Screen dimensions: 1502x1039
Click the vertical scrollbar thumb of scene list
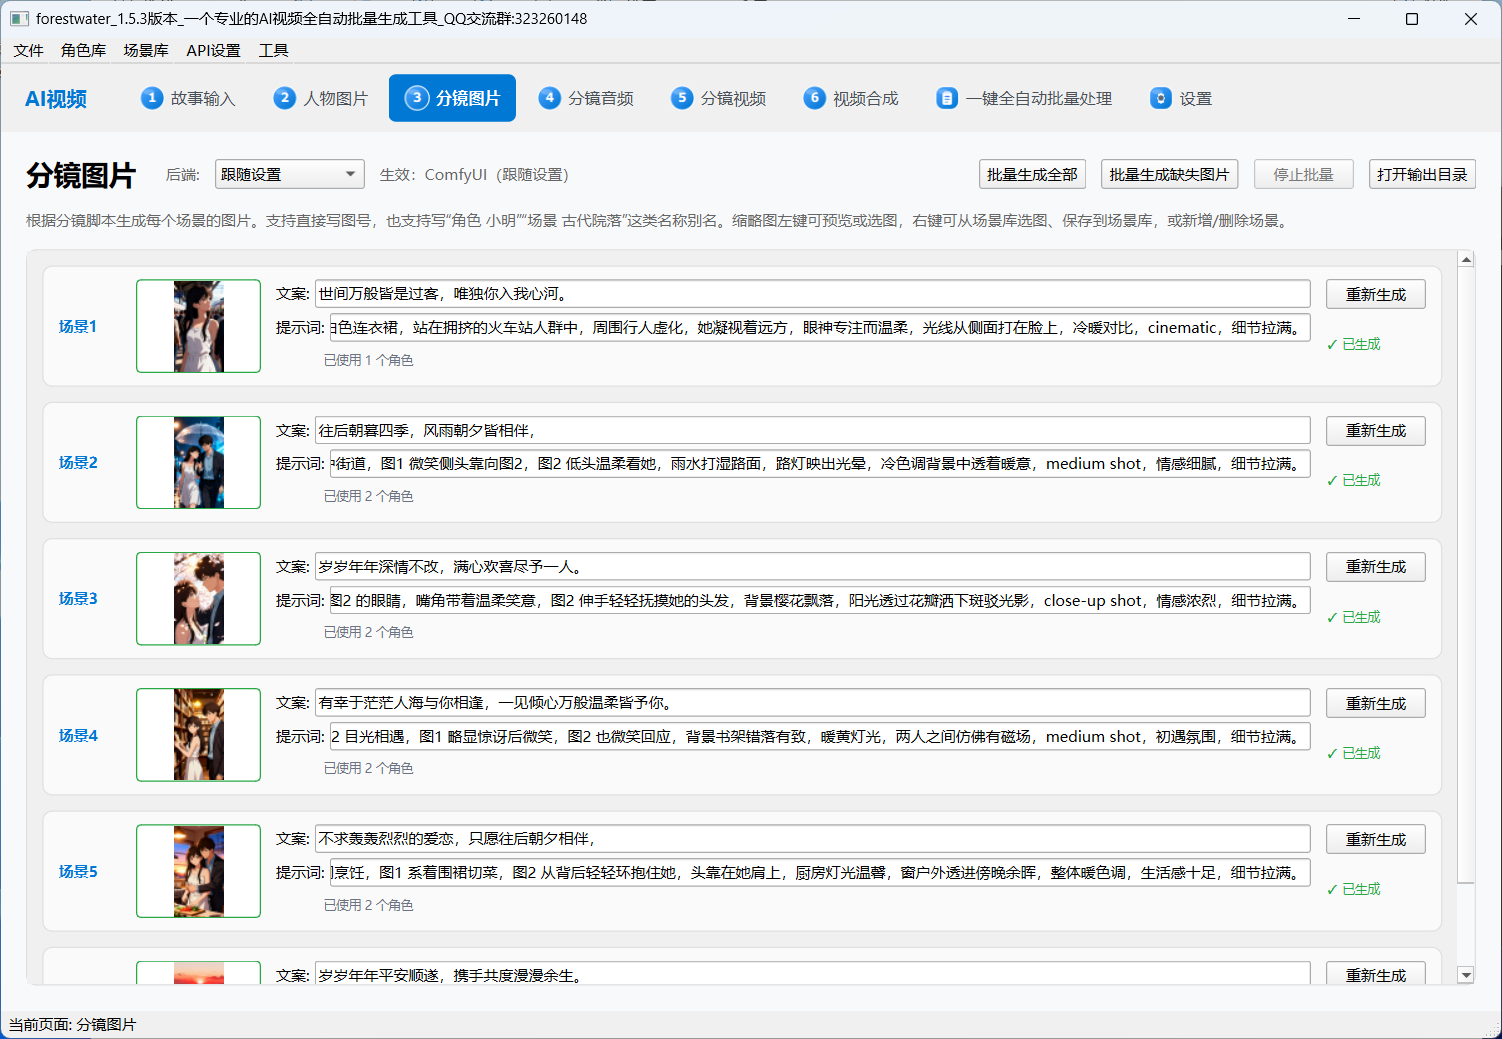(x=1466, y=576)
